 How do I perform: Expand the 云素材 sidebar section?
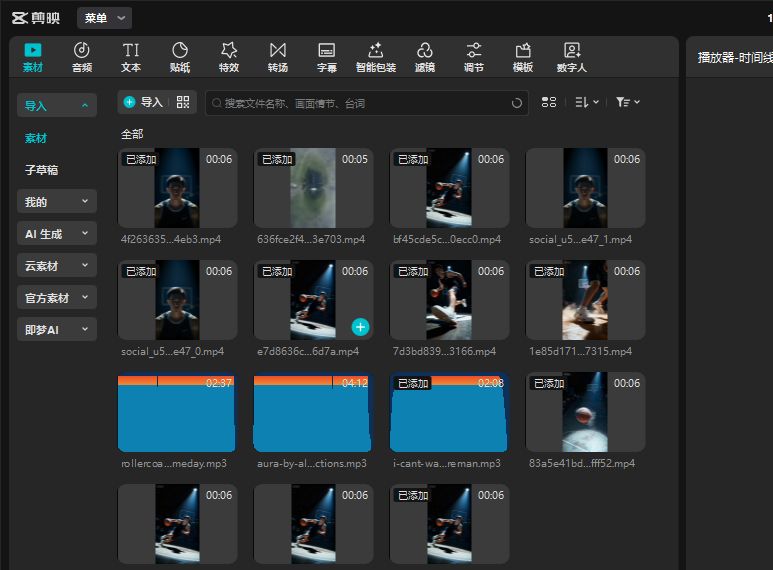coord(57,266)
